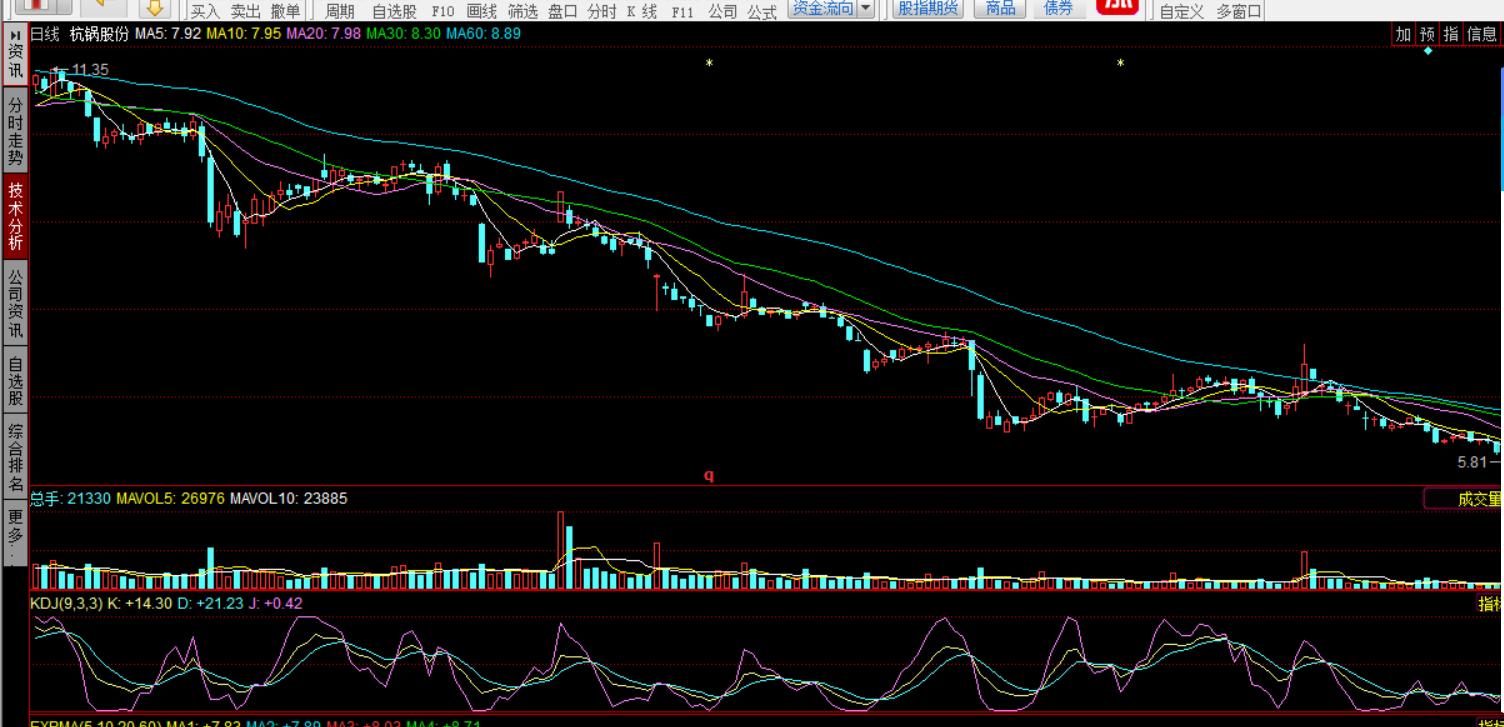Click the yellow down arrow toolbar icon
This screenshot has width=1504, height=727.
[154, 8]
